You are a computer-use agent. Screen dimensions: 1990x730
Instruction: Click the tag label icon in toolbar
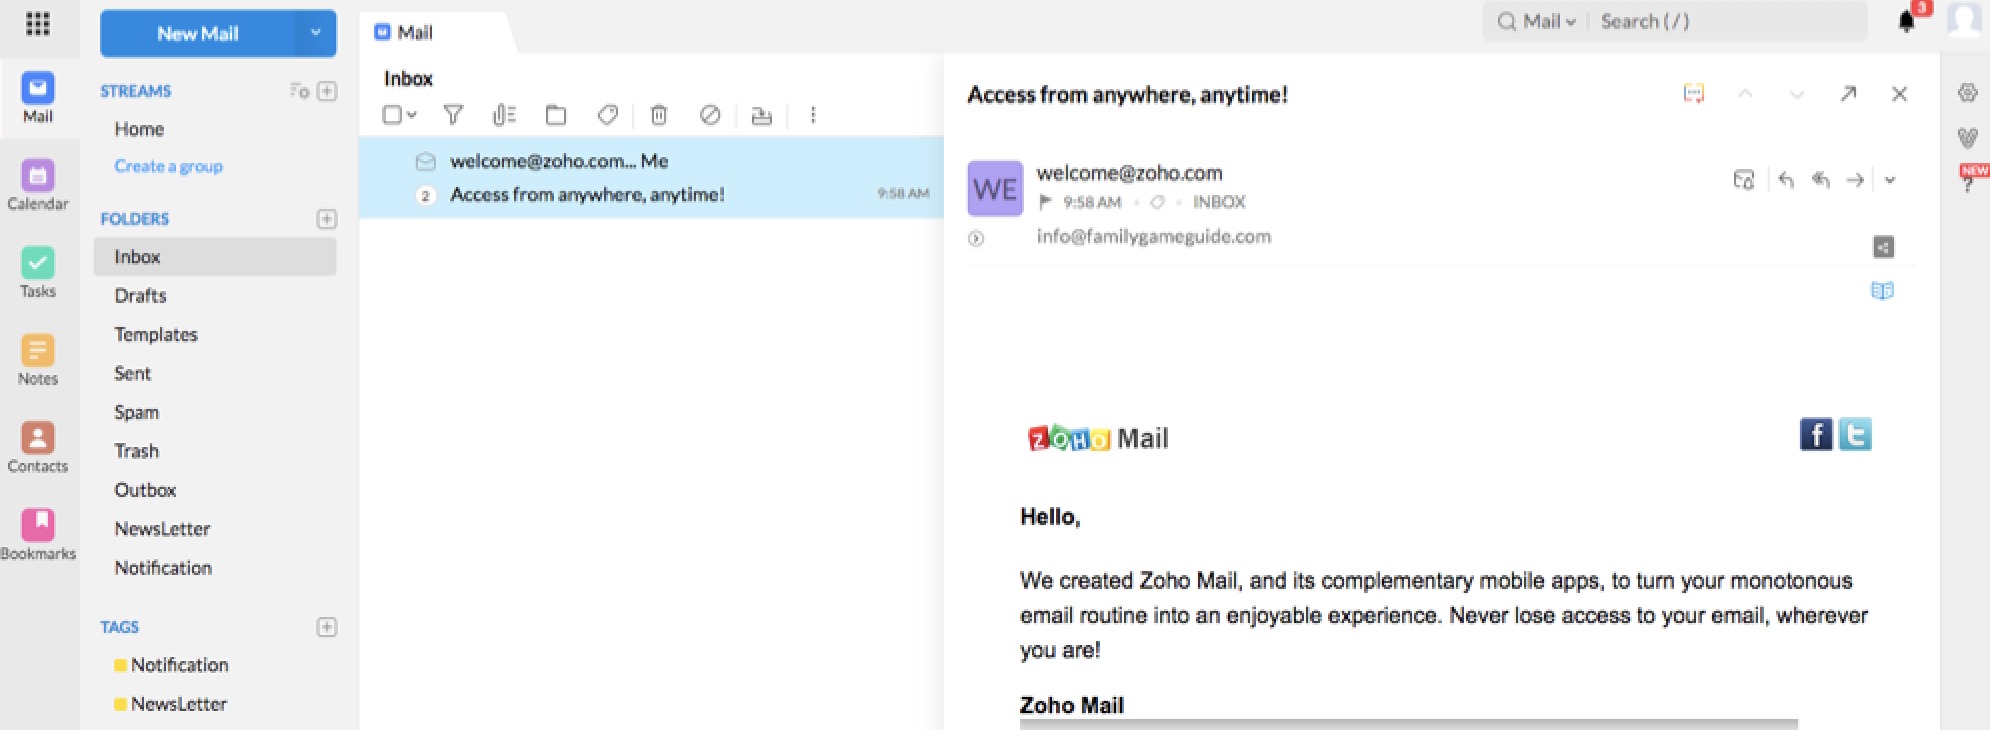607,115
